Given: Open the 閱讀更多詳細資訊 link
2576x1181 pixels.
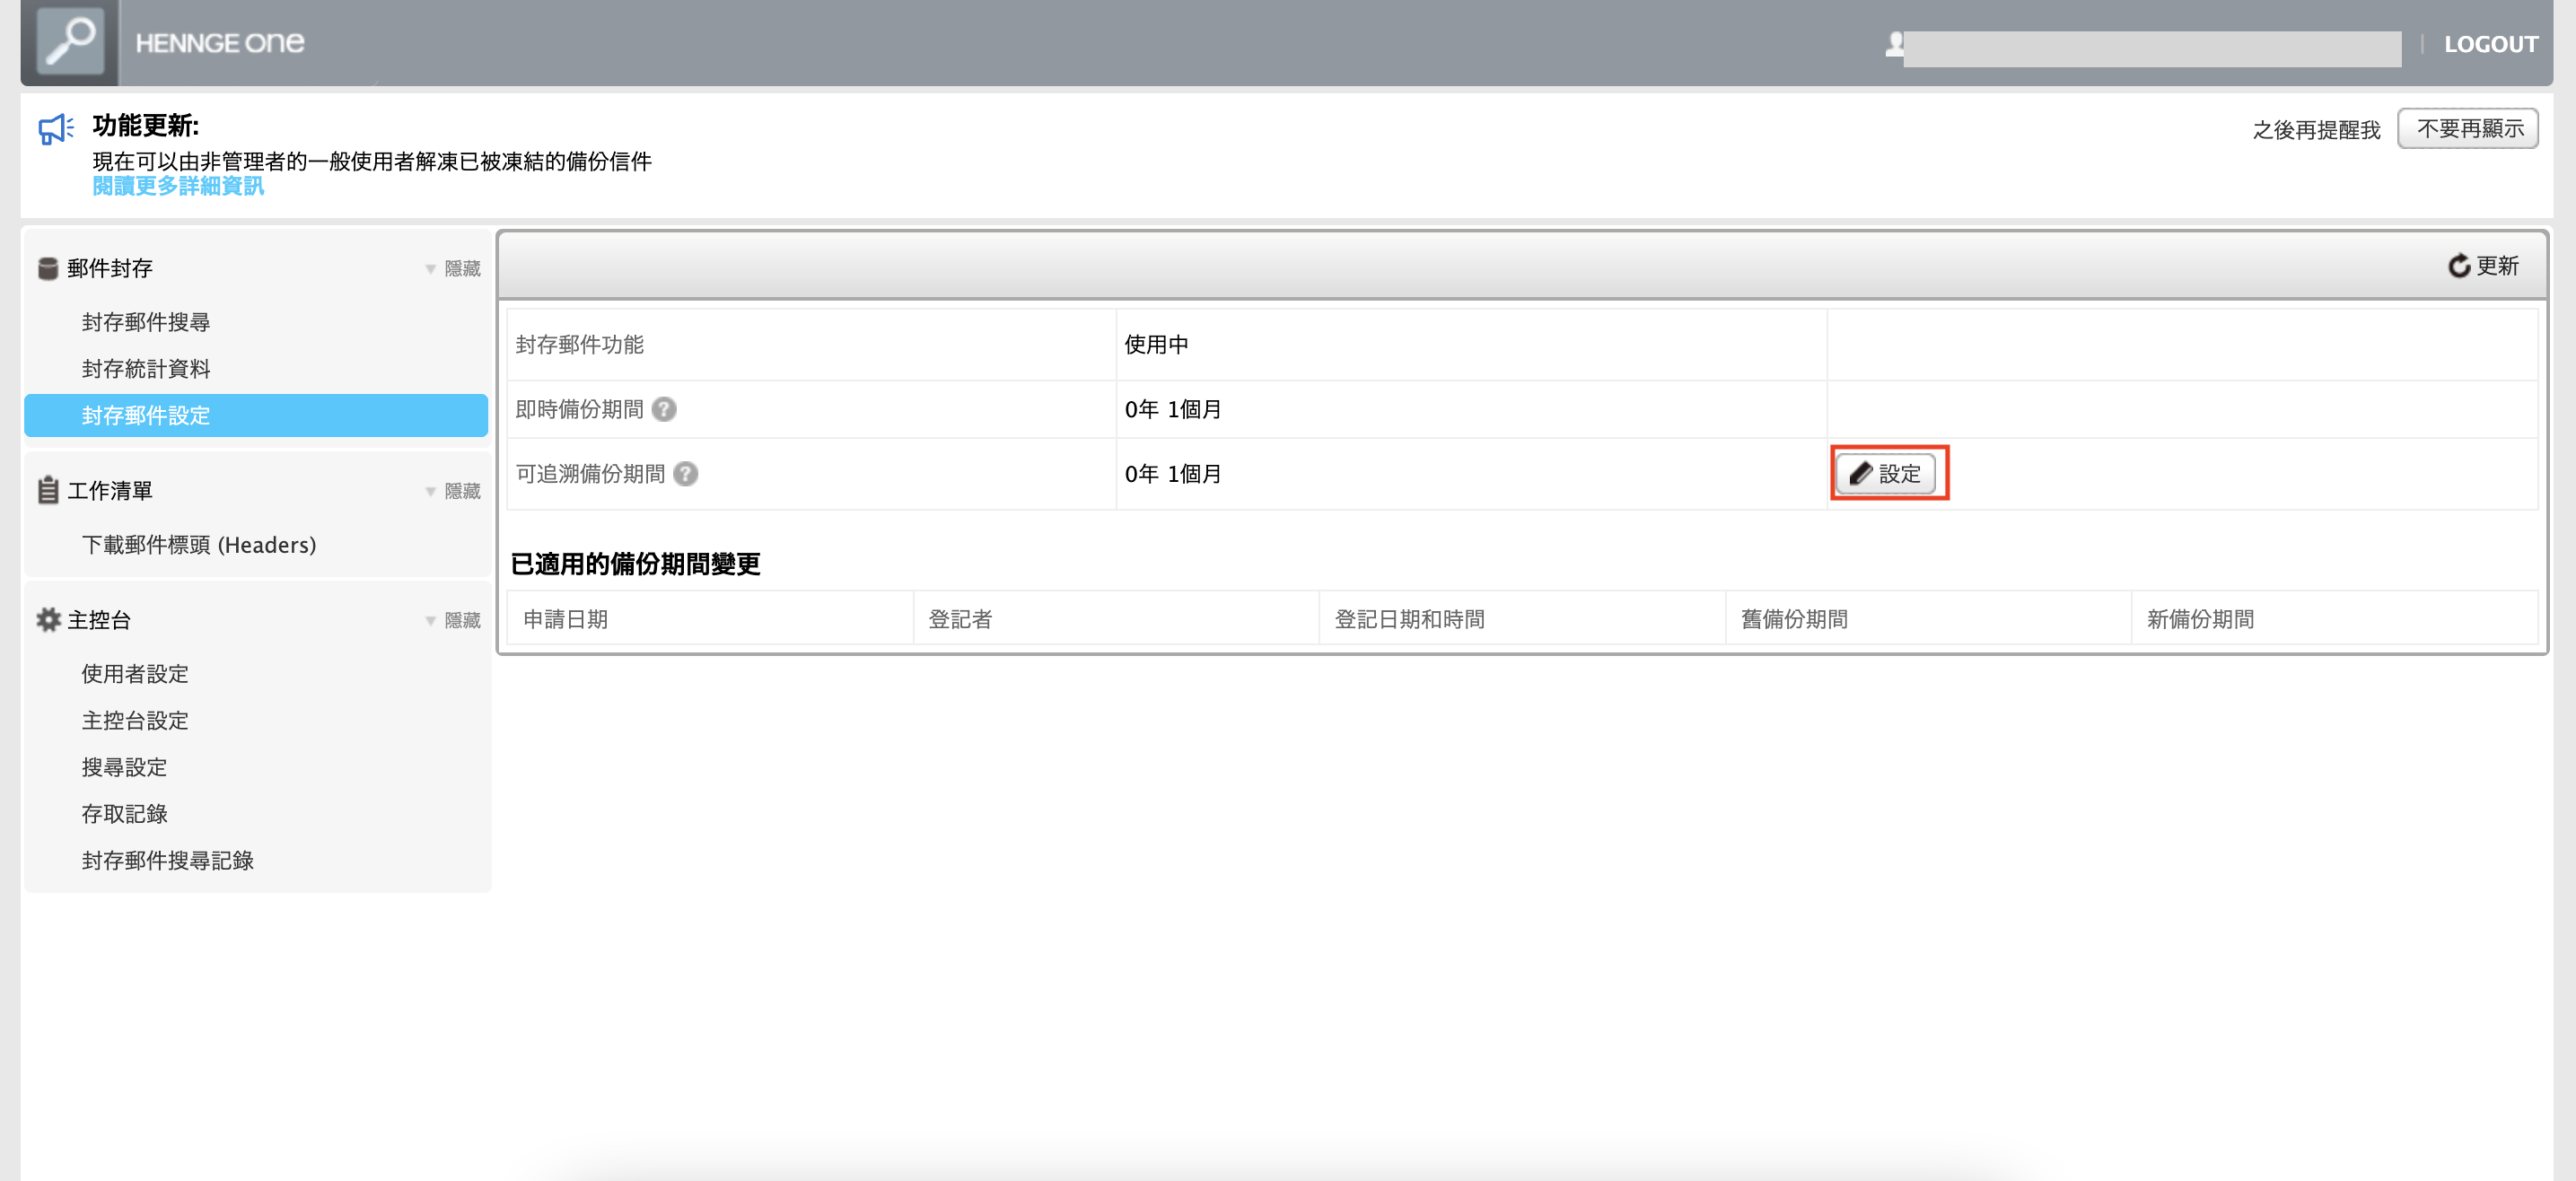Looking at the screenshot, I should pyautogui.click(x=178, y=186).
